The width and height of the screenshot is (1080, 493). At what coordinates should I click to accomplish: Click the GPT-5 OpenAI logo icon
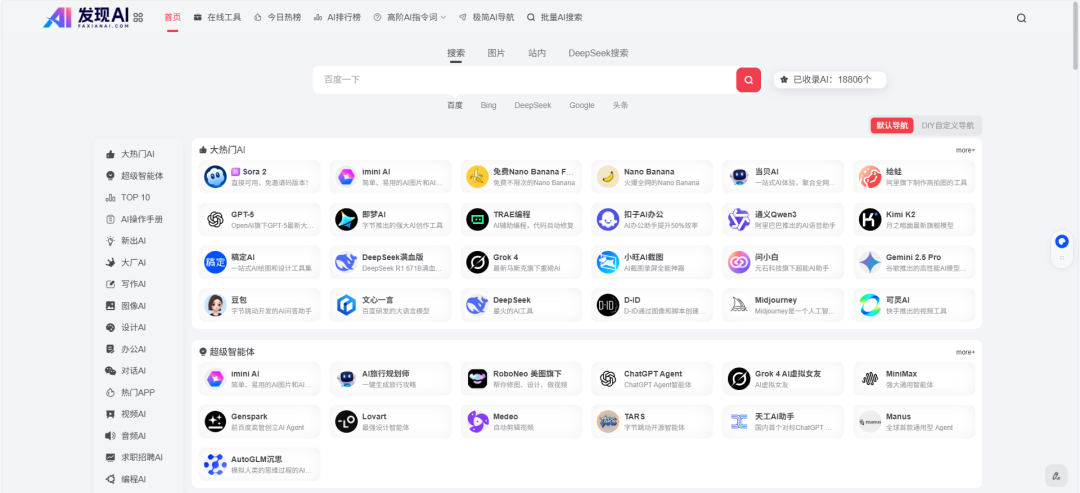[x=215, y=220]
